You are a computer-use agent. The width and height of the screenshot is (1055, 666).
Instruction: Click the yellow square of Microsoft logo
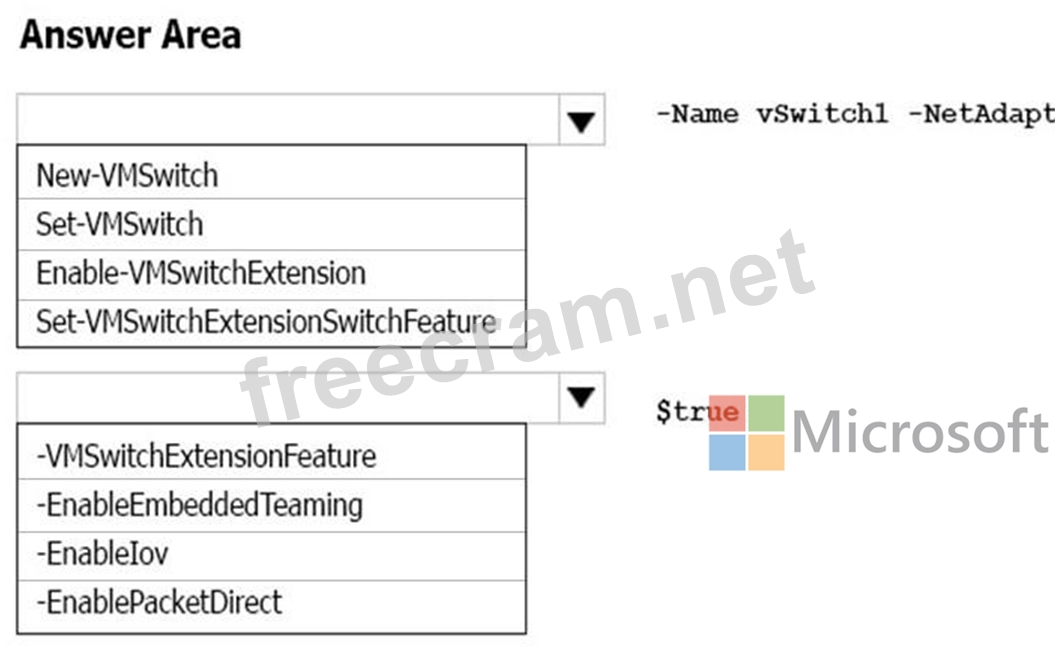[766, 452]
